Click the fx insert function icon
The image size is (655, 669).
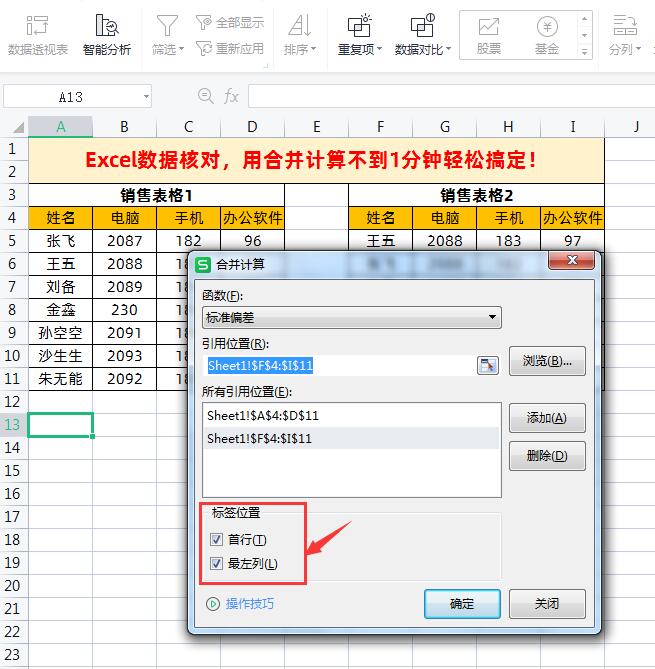tap(231, 96)
